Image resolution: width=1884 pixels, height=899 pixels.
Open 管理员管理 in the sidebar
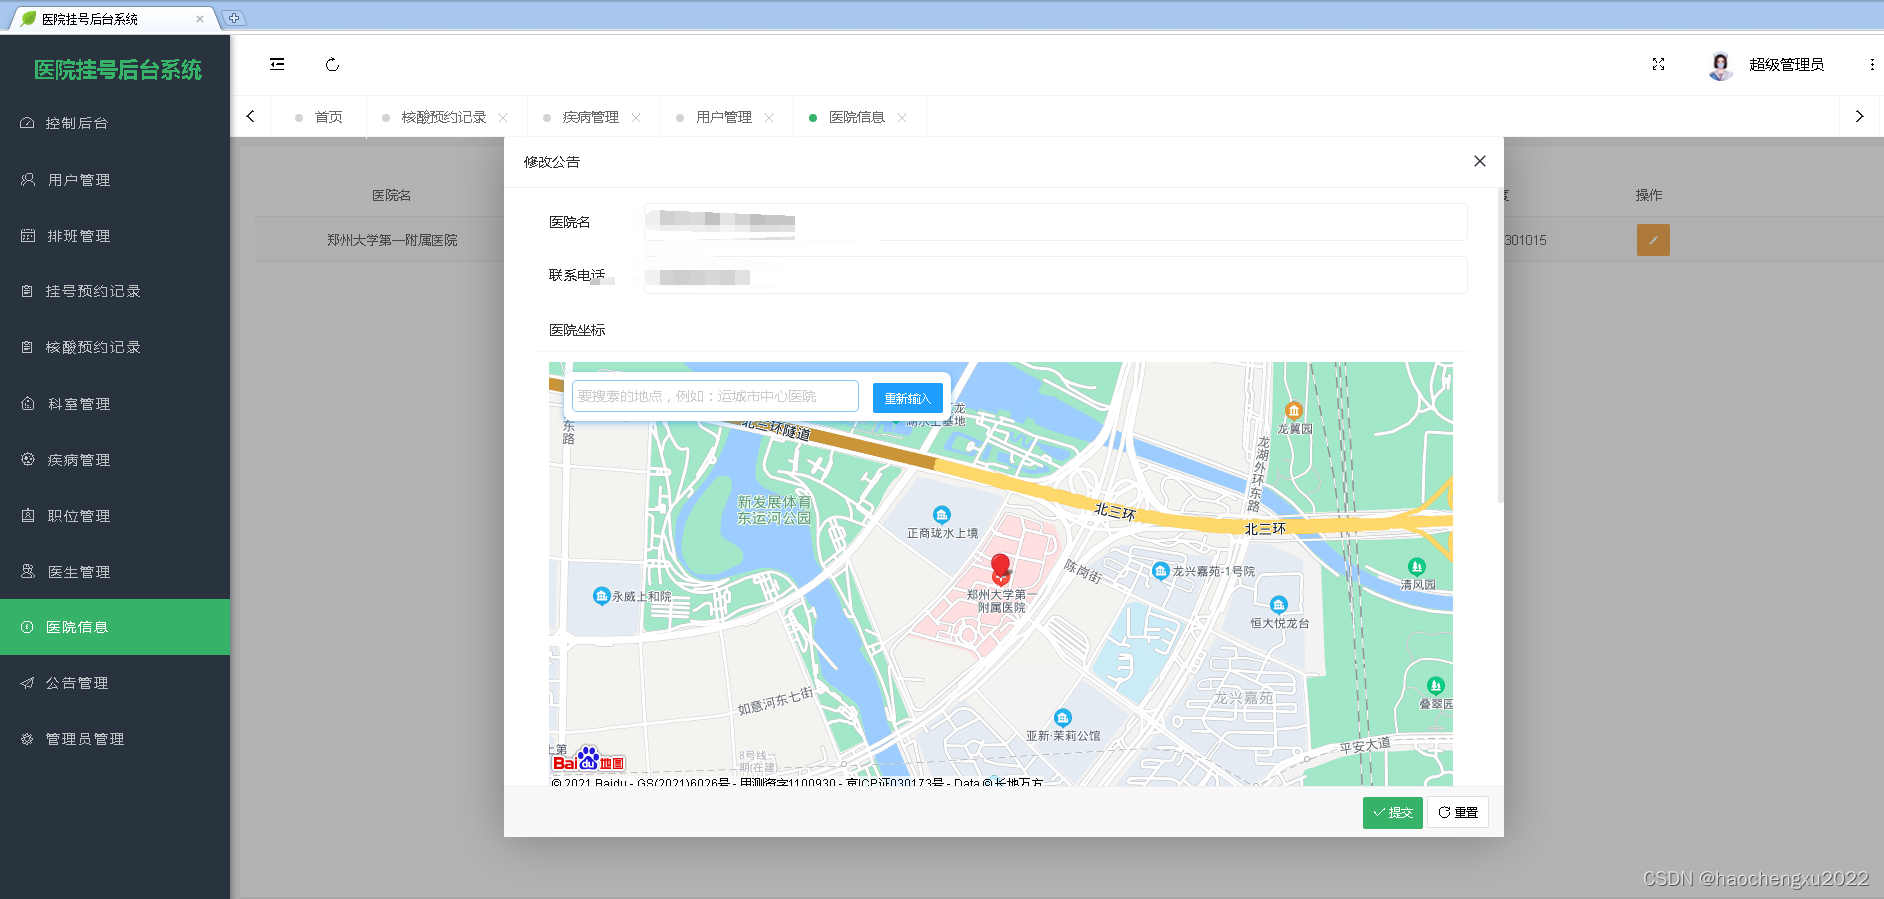point(115,739)
